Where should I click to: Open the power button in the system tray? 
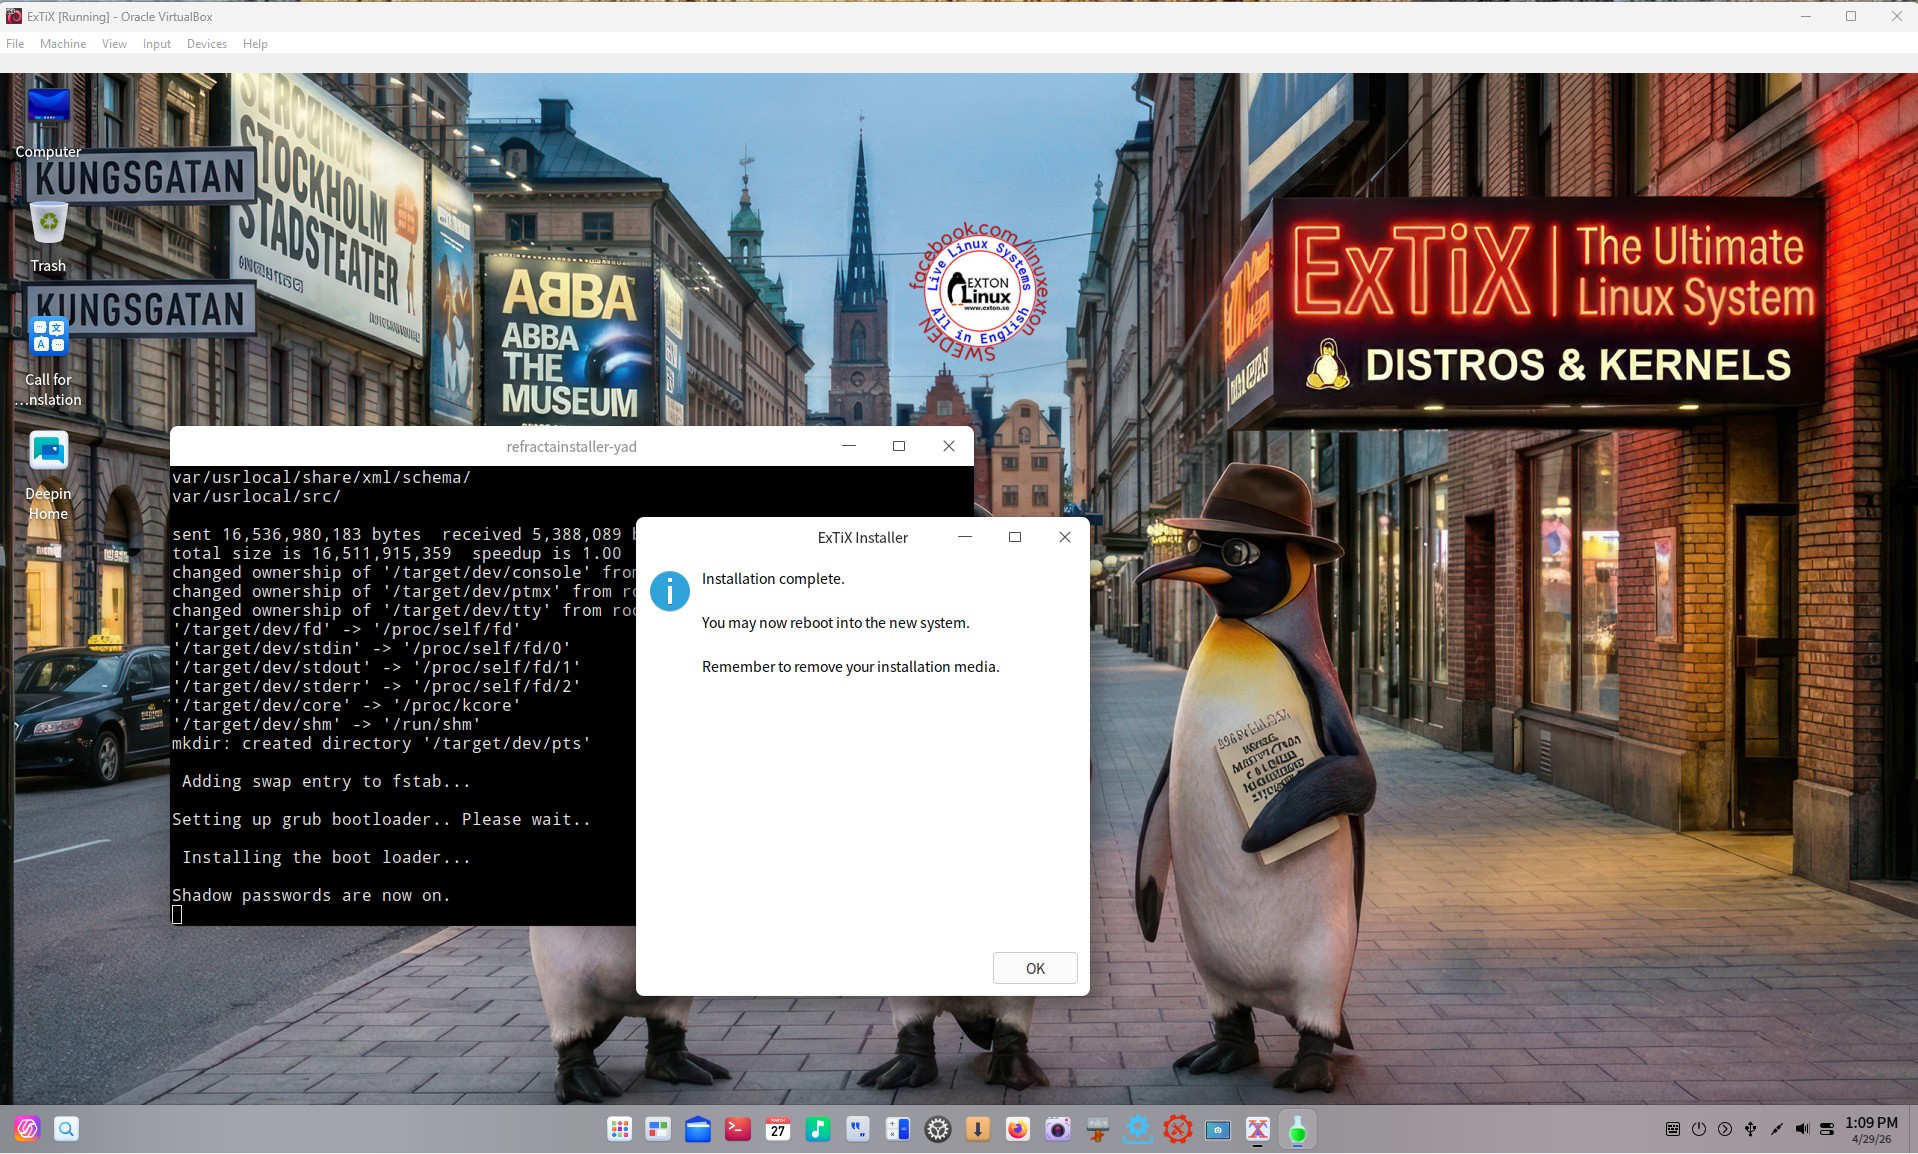click(1699, 1129)
